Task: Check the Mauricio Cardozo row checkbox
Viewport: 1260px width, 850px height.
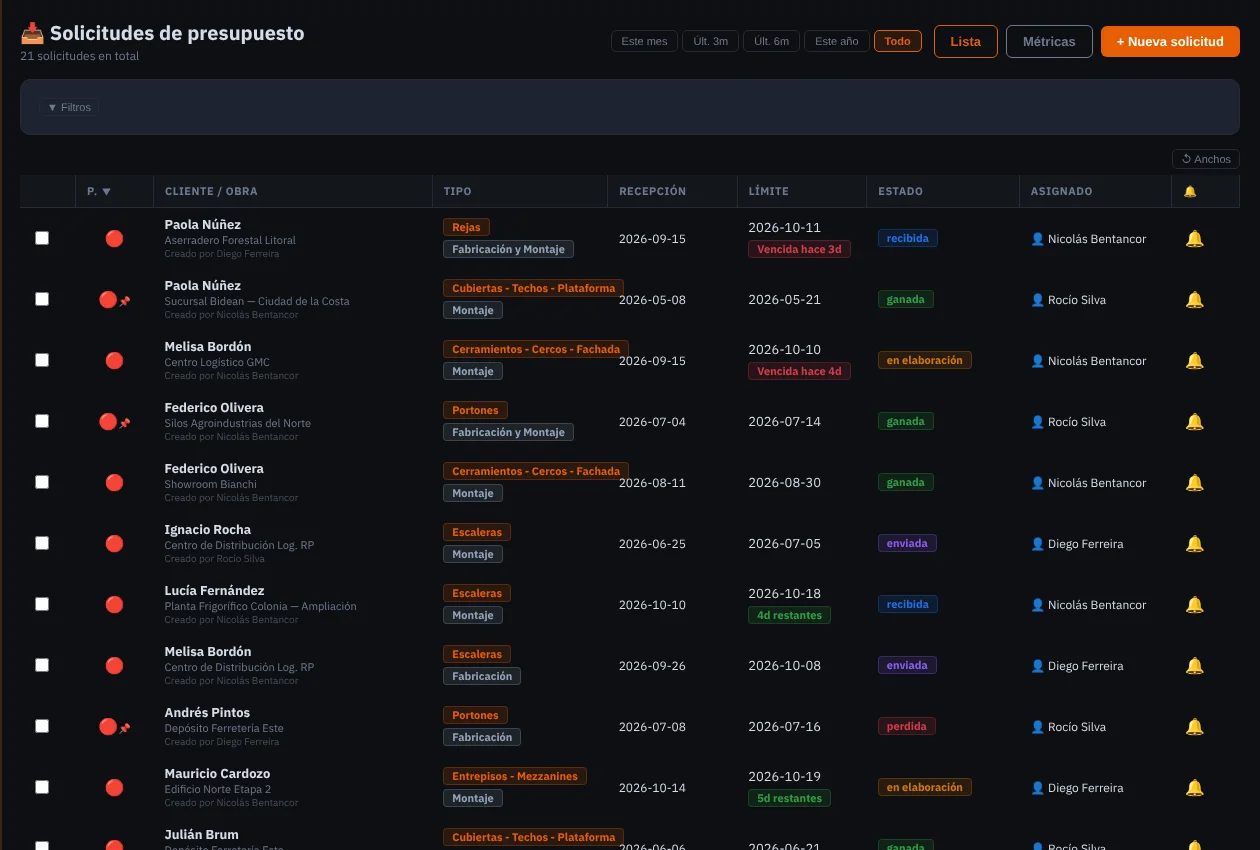Action: pos(42,787)
